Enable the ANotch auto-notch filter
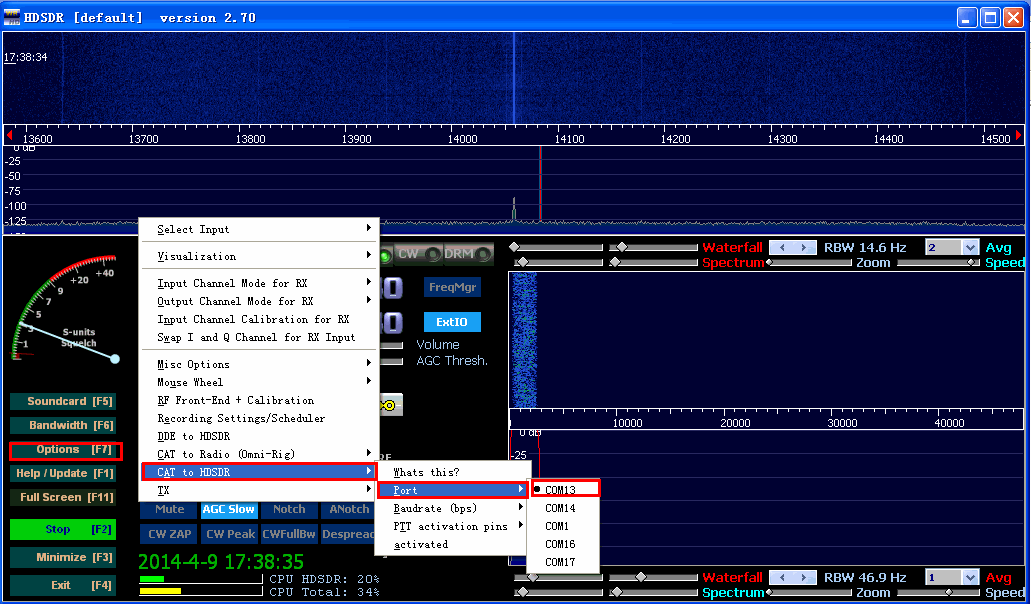This screenshot has height=604, width=1031. point(348,509)
